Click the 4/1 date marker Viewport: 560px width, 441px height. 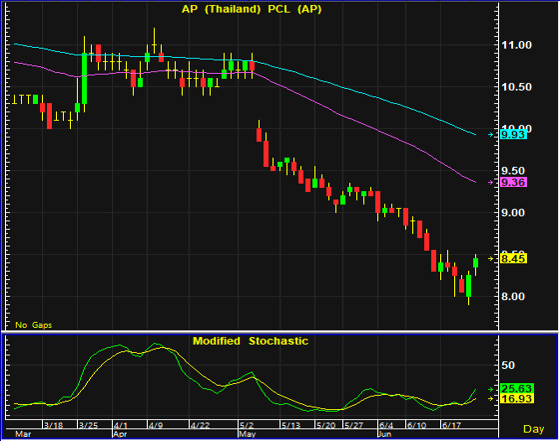pos(121,425)
